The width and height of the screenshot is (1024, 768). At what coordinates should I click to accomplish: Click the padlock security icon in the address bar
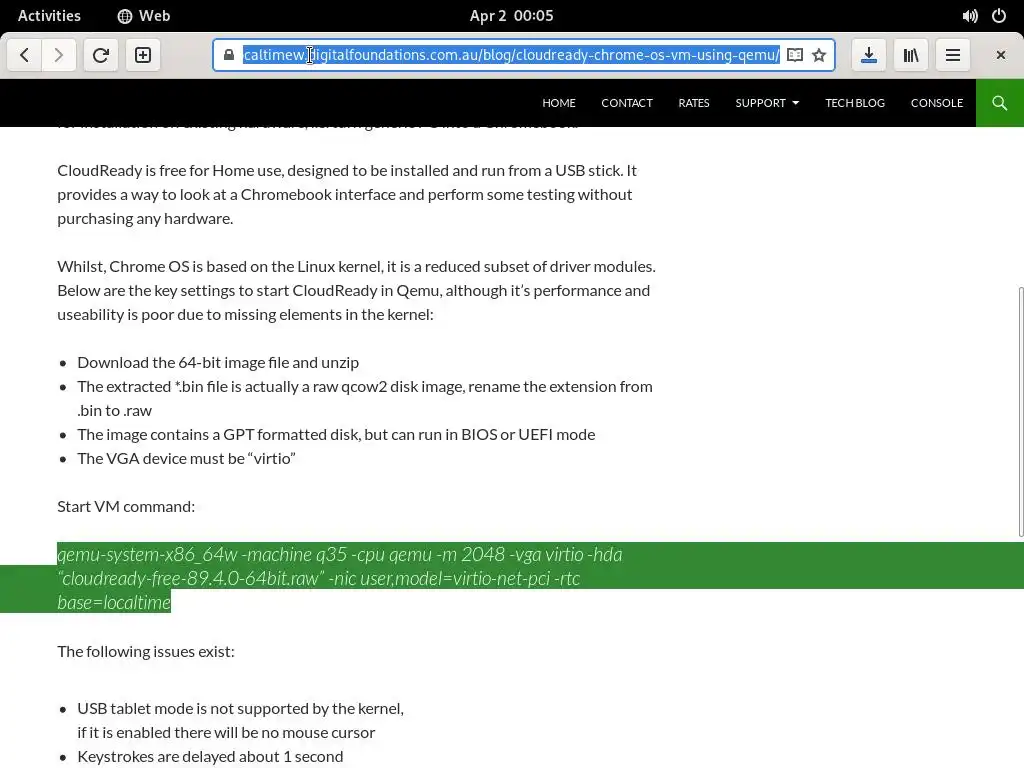coord(229,55)
